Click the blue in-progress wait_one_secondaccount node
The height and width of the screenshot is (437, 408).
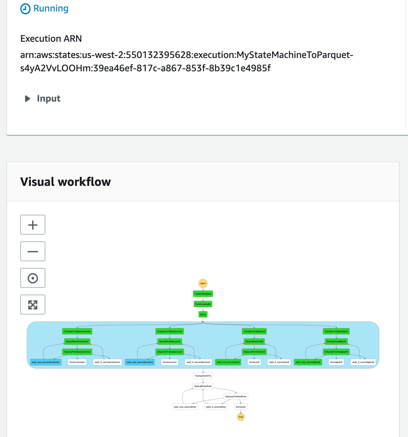tap(140, 362)
